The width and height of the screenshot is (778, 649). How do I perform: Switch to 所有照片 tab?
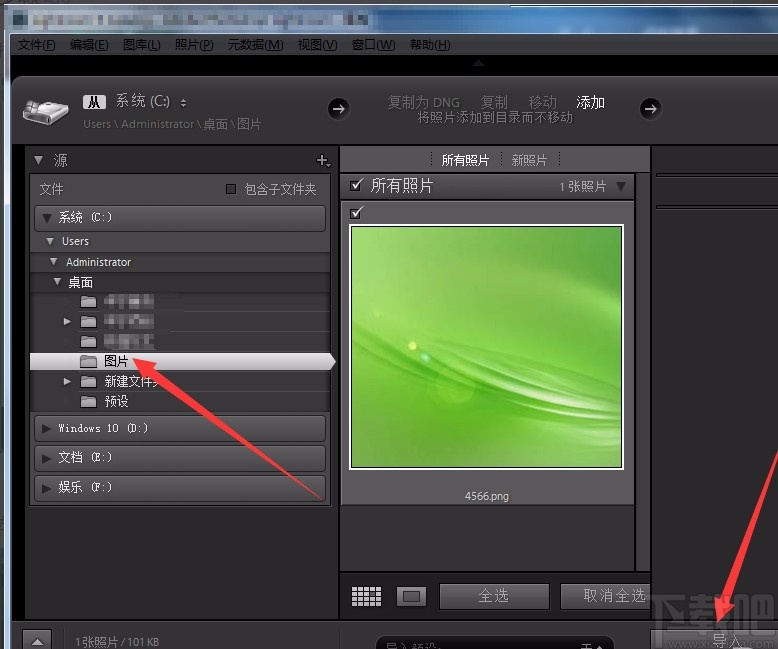[x=465, y=160]
